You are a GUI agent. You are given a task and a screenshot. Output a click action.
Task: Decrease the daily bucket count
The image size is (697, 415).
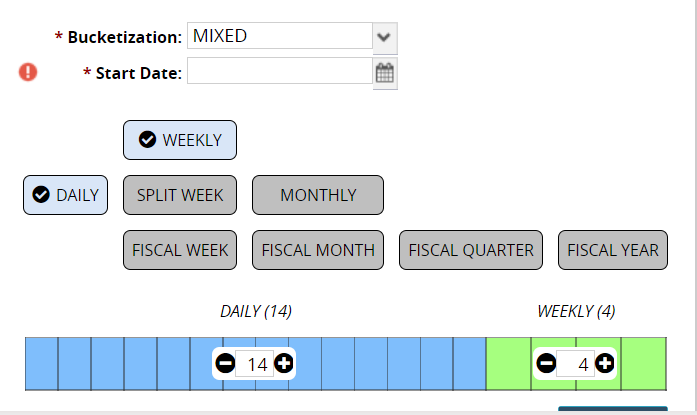(x=226, y=363)
